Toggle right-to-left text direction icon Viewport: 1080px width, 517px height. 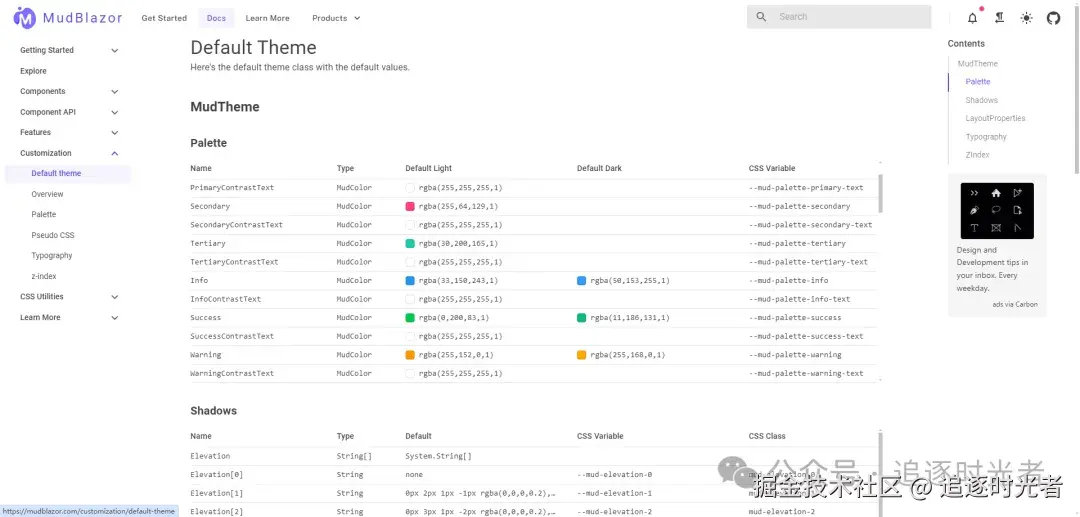[x=999, y=18]
